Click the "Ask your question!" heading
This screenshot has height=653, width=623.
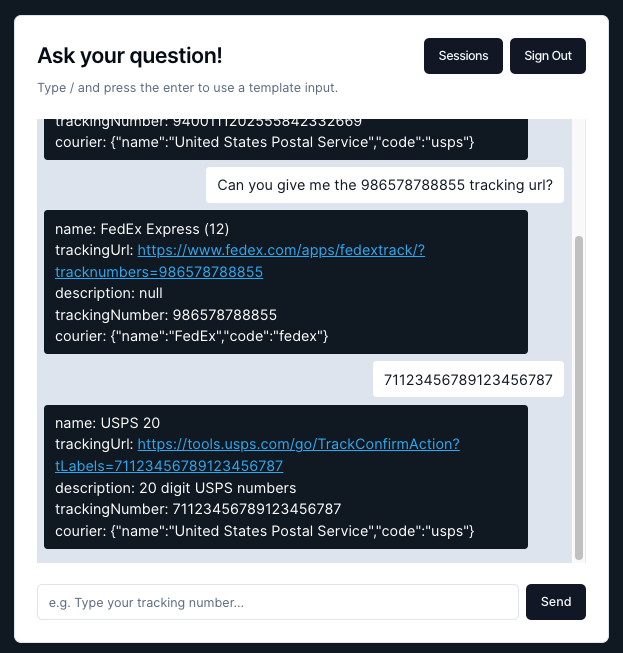pos(130,56)
